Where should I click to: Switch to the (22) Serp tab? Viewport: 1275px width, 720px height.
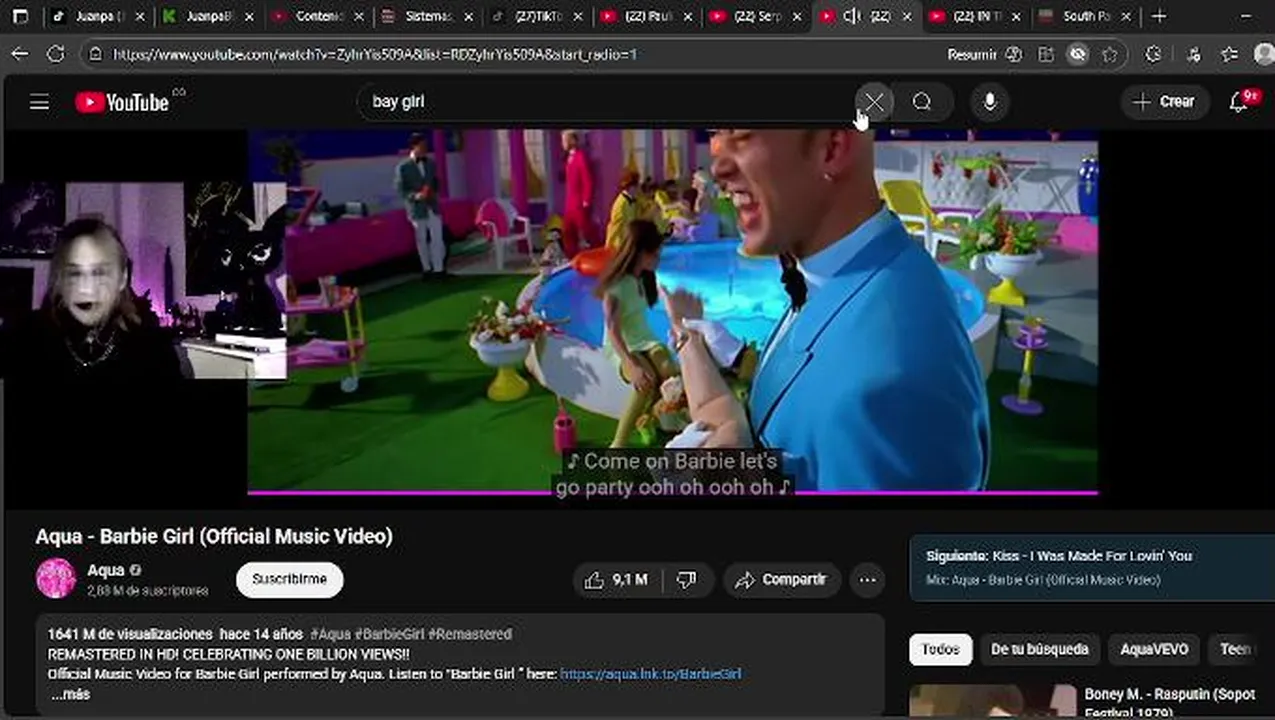(x=756, y=16)
